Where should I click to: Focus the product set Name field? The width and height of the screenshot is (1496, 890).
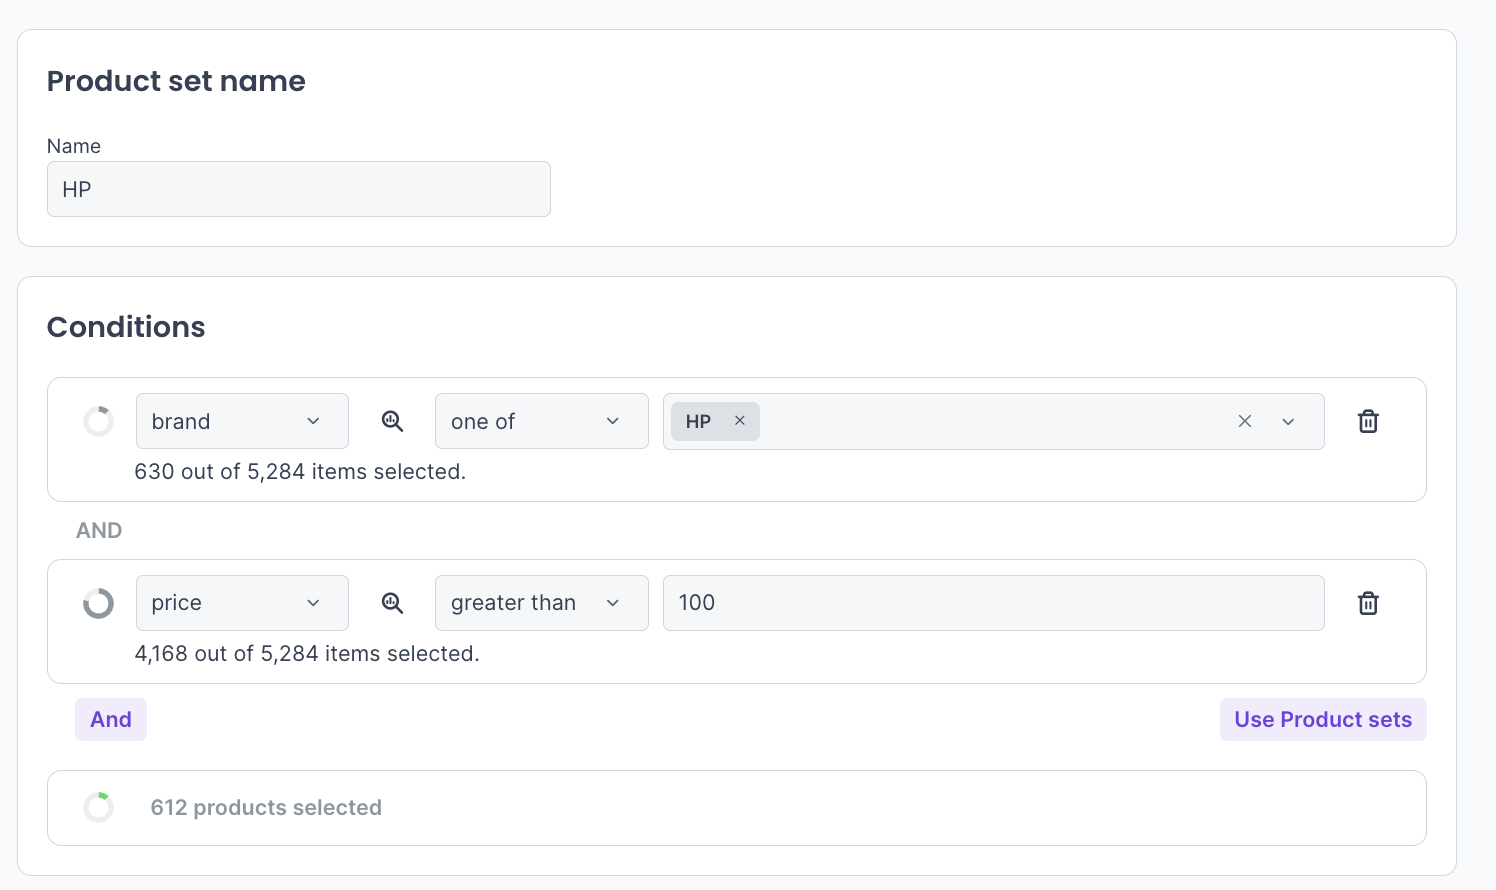pyautogui.click(x=298, y=189)
